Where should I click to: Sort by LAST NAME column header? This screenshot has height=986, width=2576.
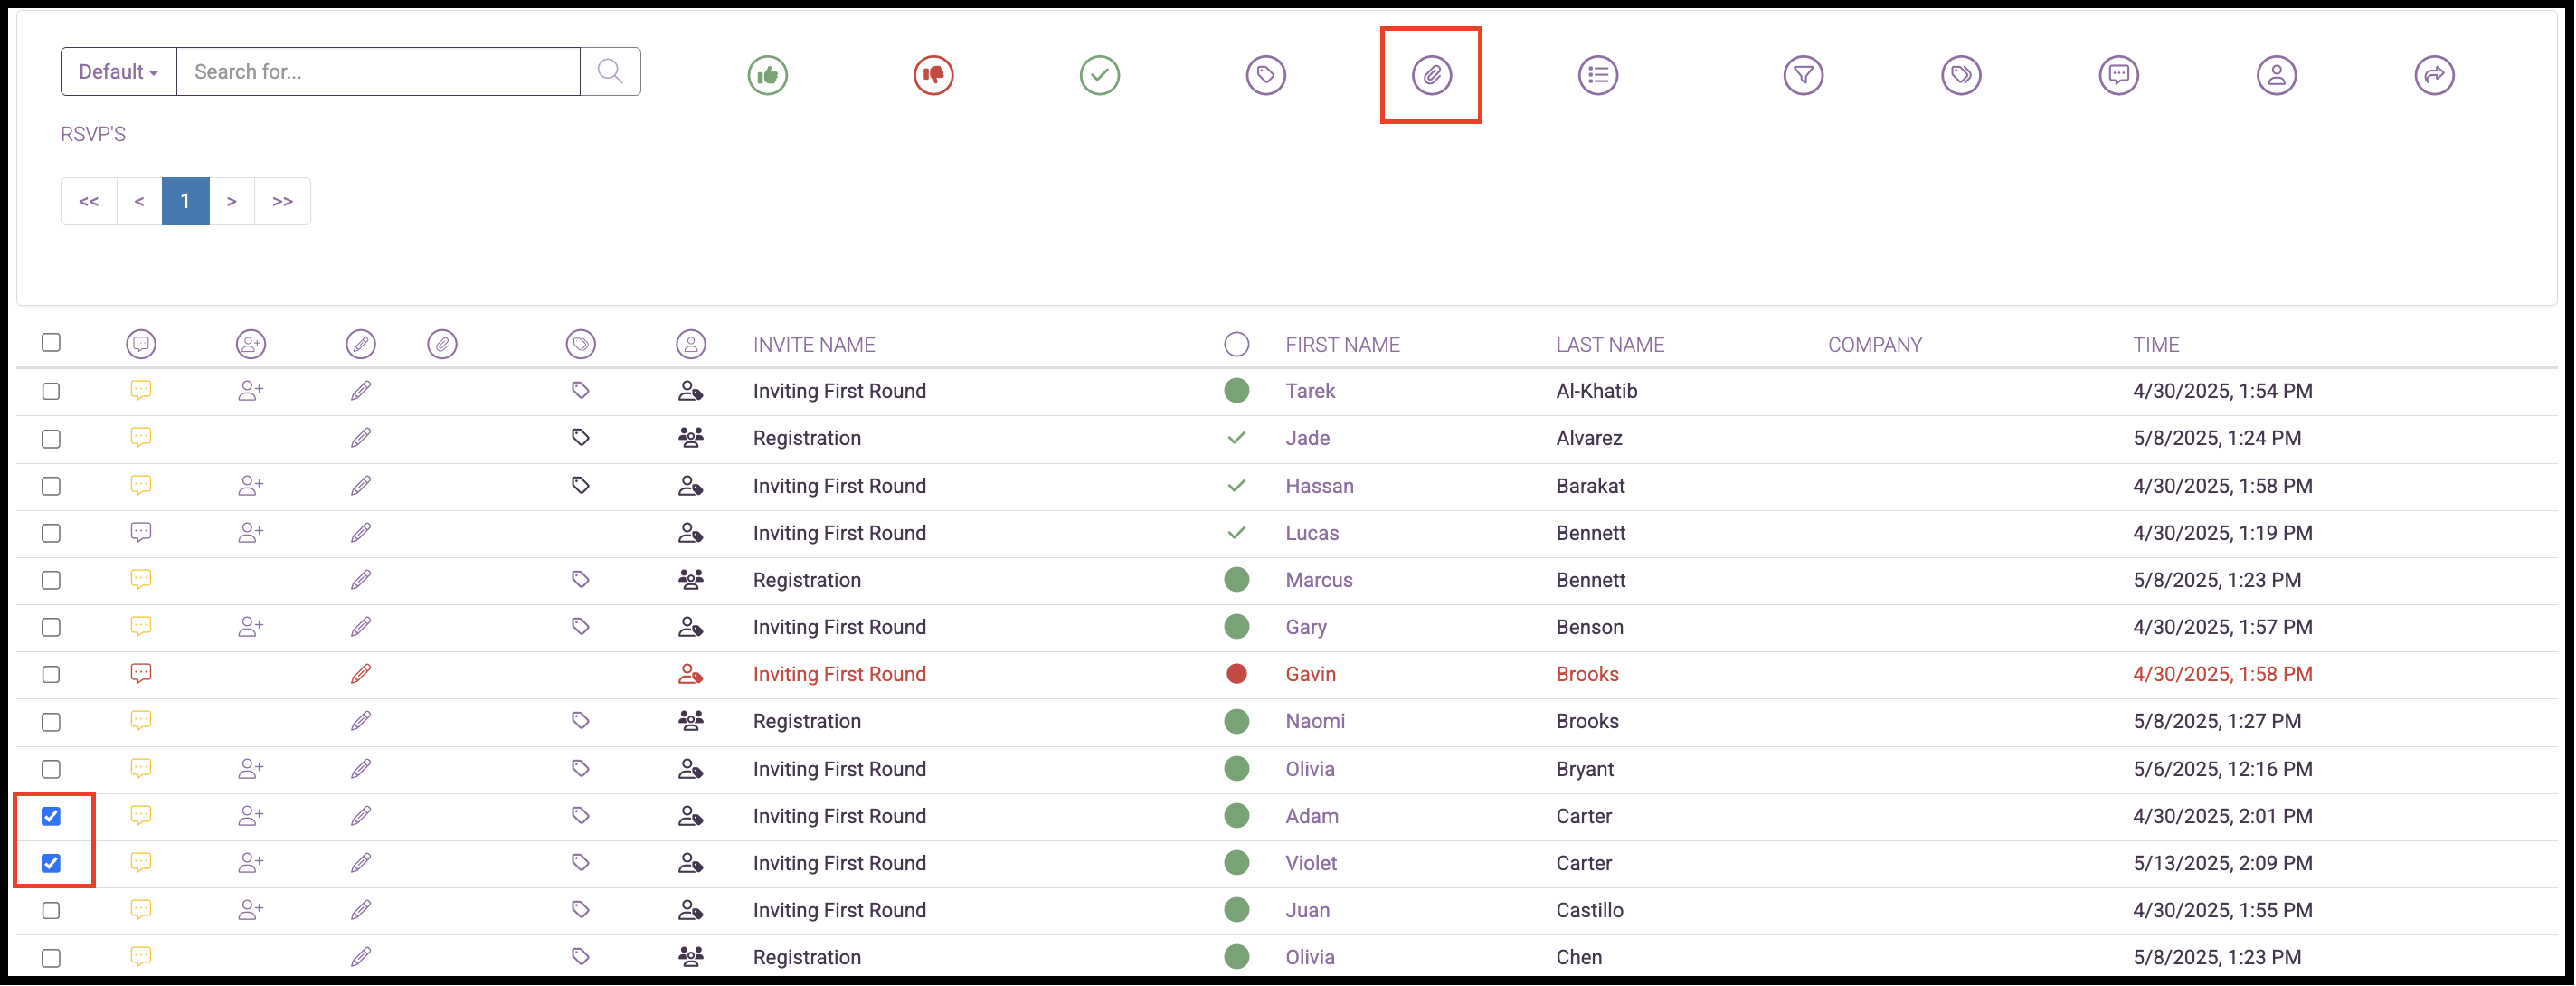1610,345
